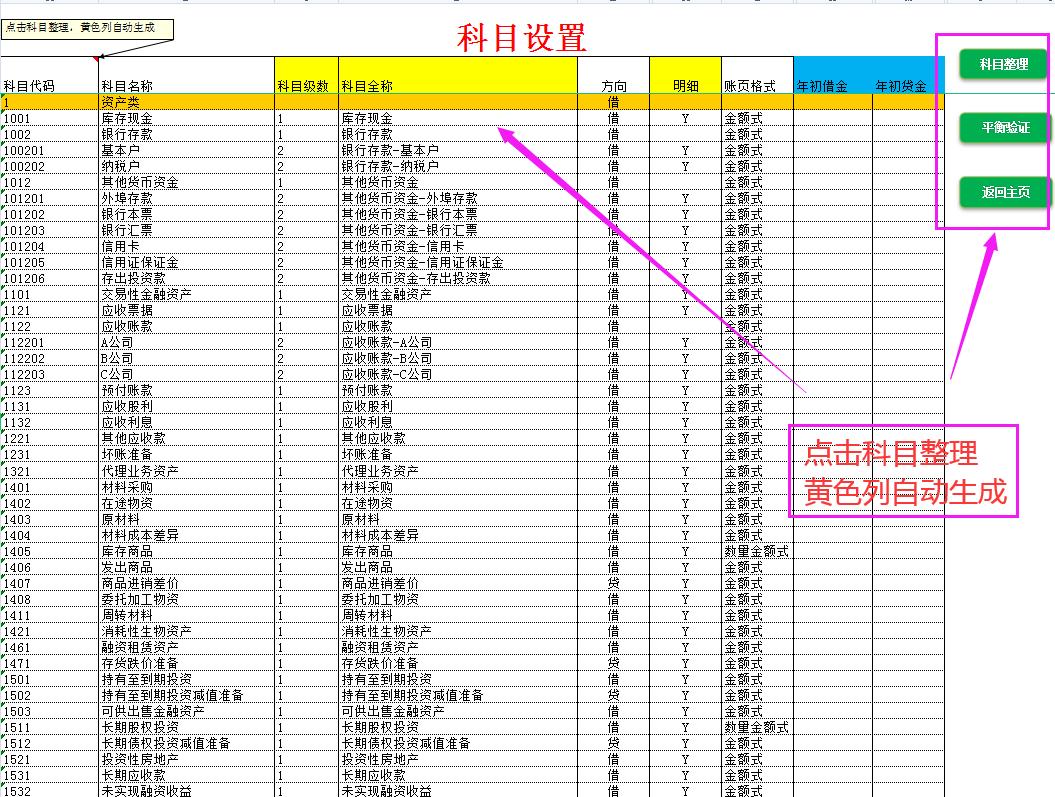
Task: Click account code cell 100202
Action: pyautogui.click(x=50, y=166)
